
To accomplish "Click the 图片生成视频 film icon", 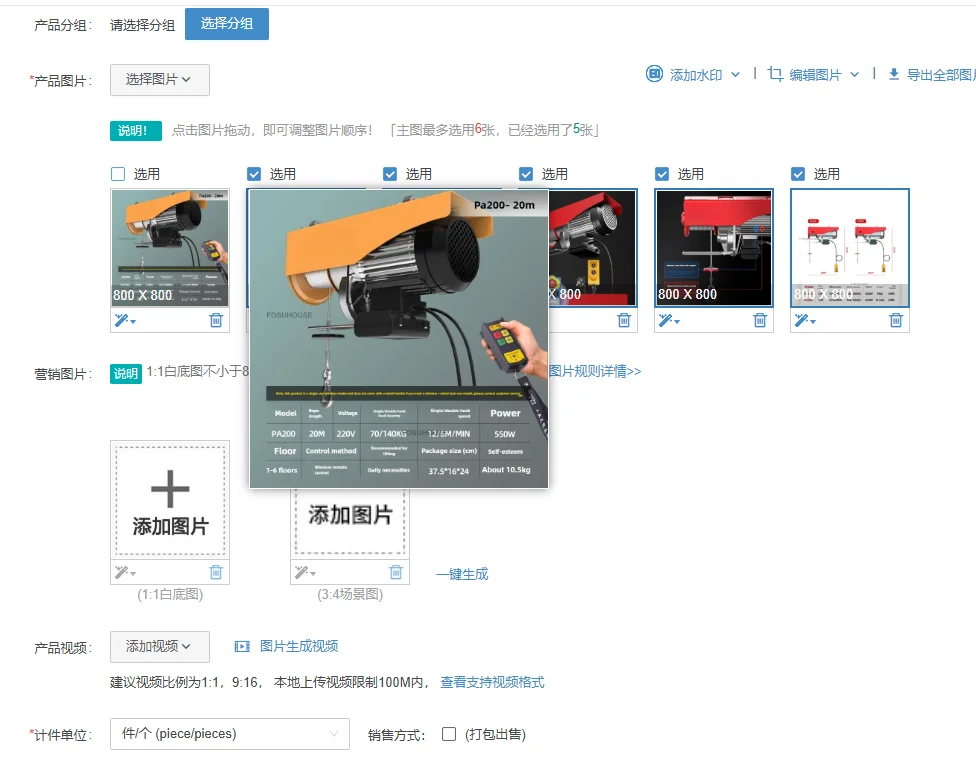I will pos(242,647).
